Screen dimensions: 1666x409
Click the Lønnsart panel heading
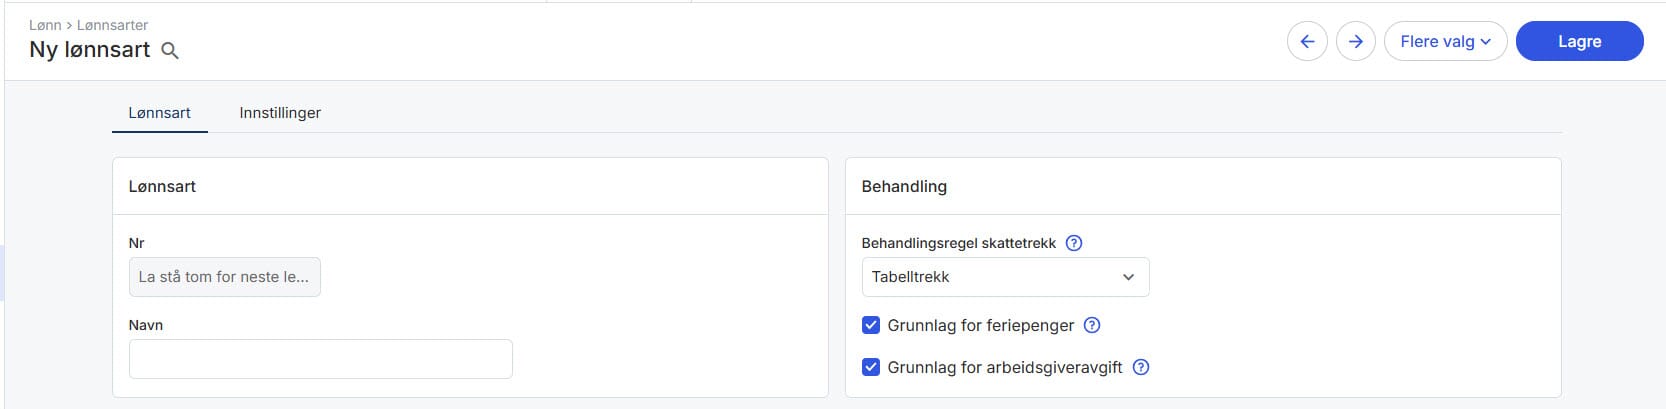pos(162,187)
